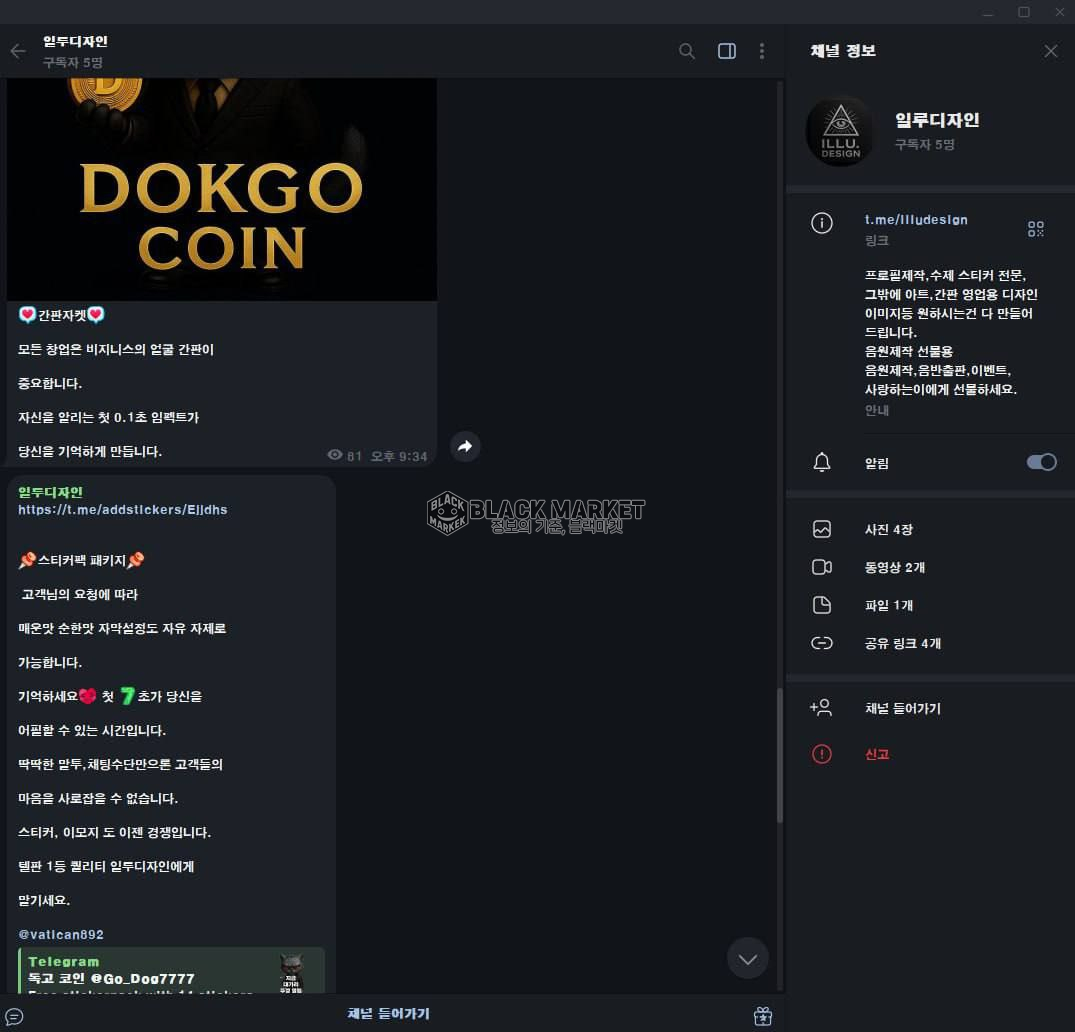Toggle notifications switch off
Screen dimensions: 1075x1032
click(x=1041, y=462)
